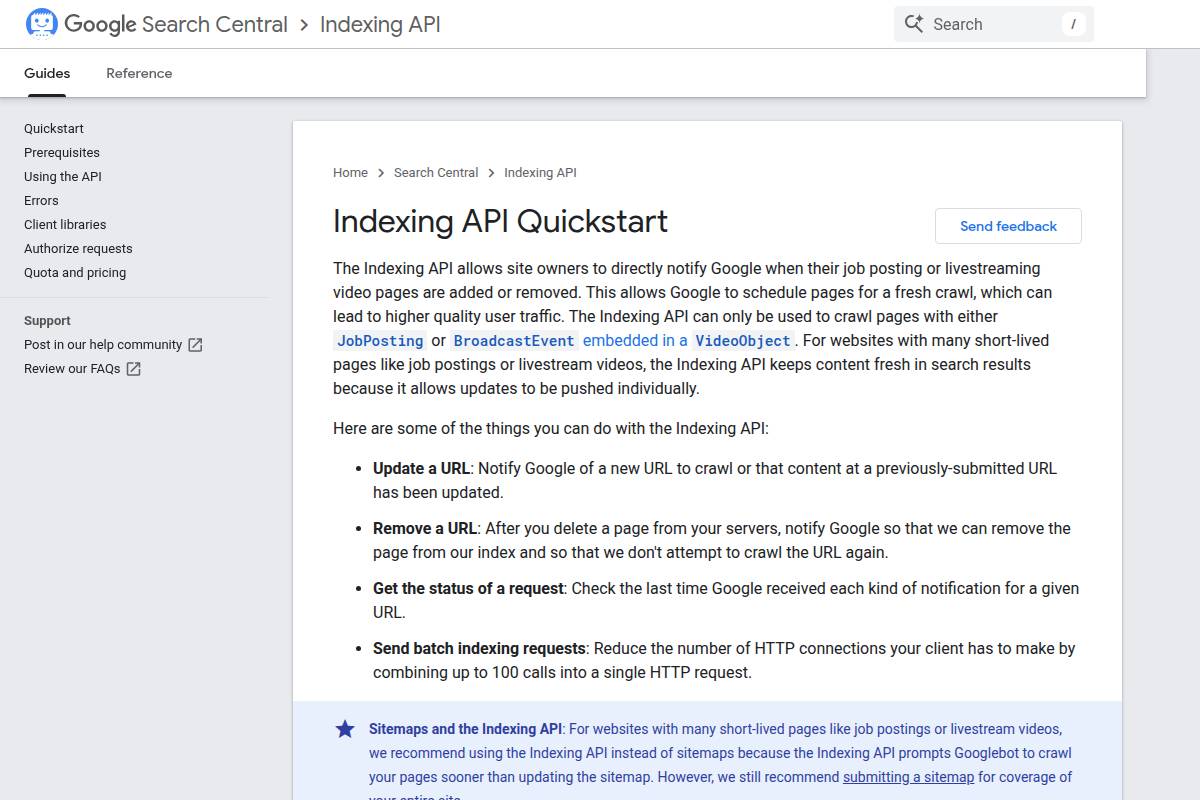Click external link icon beside "Post in our help community"
The width and height of the screenshot is (1200, 800).
(196, 344)
